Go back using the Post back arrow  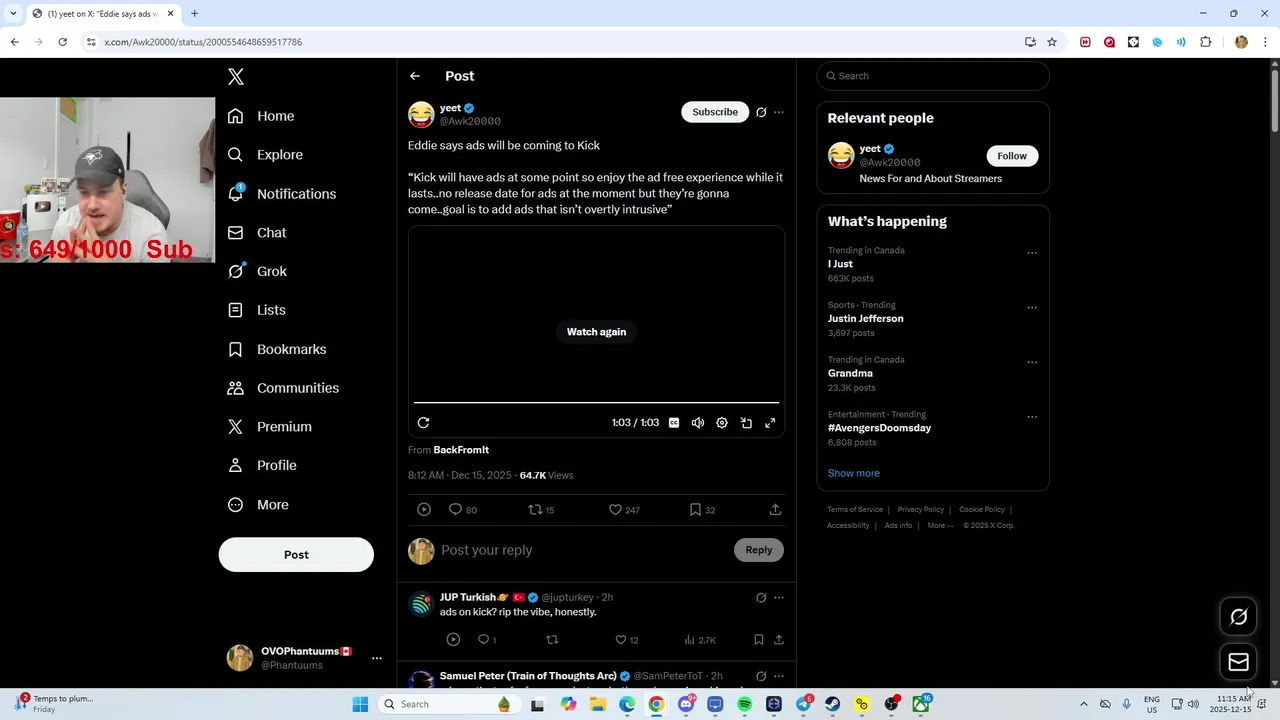tap(415, 76)
